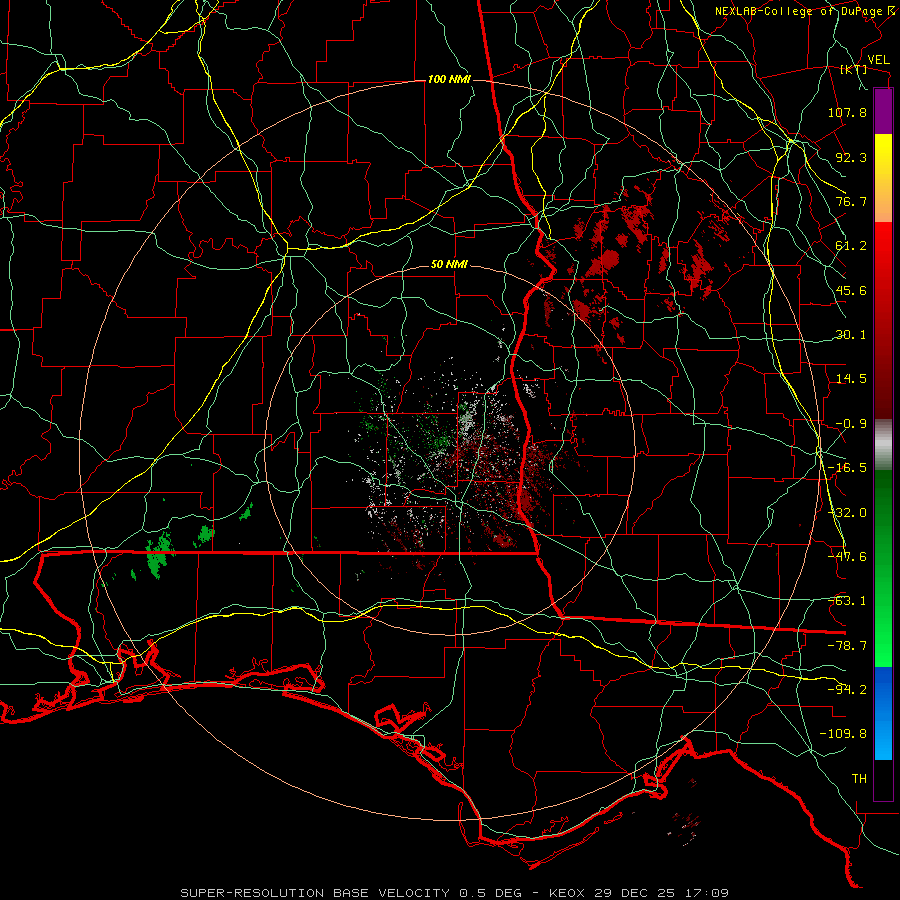
Task: Click the -32.0 legend value
Action: [x=847, y=513]
